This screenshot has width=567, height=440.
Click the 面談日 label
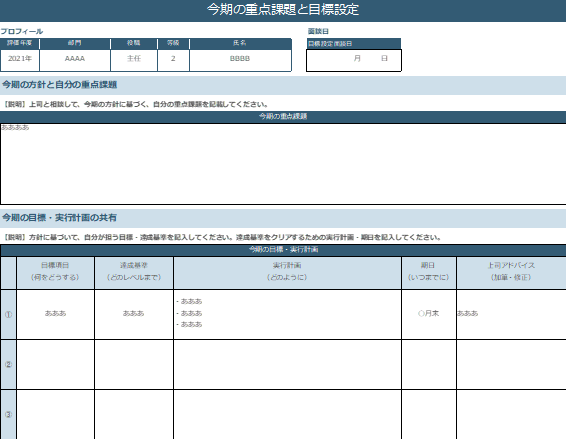(x=318, y=31)
